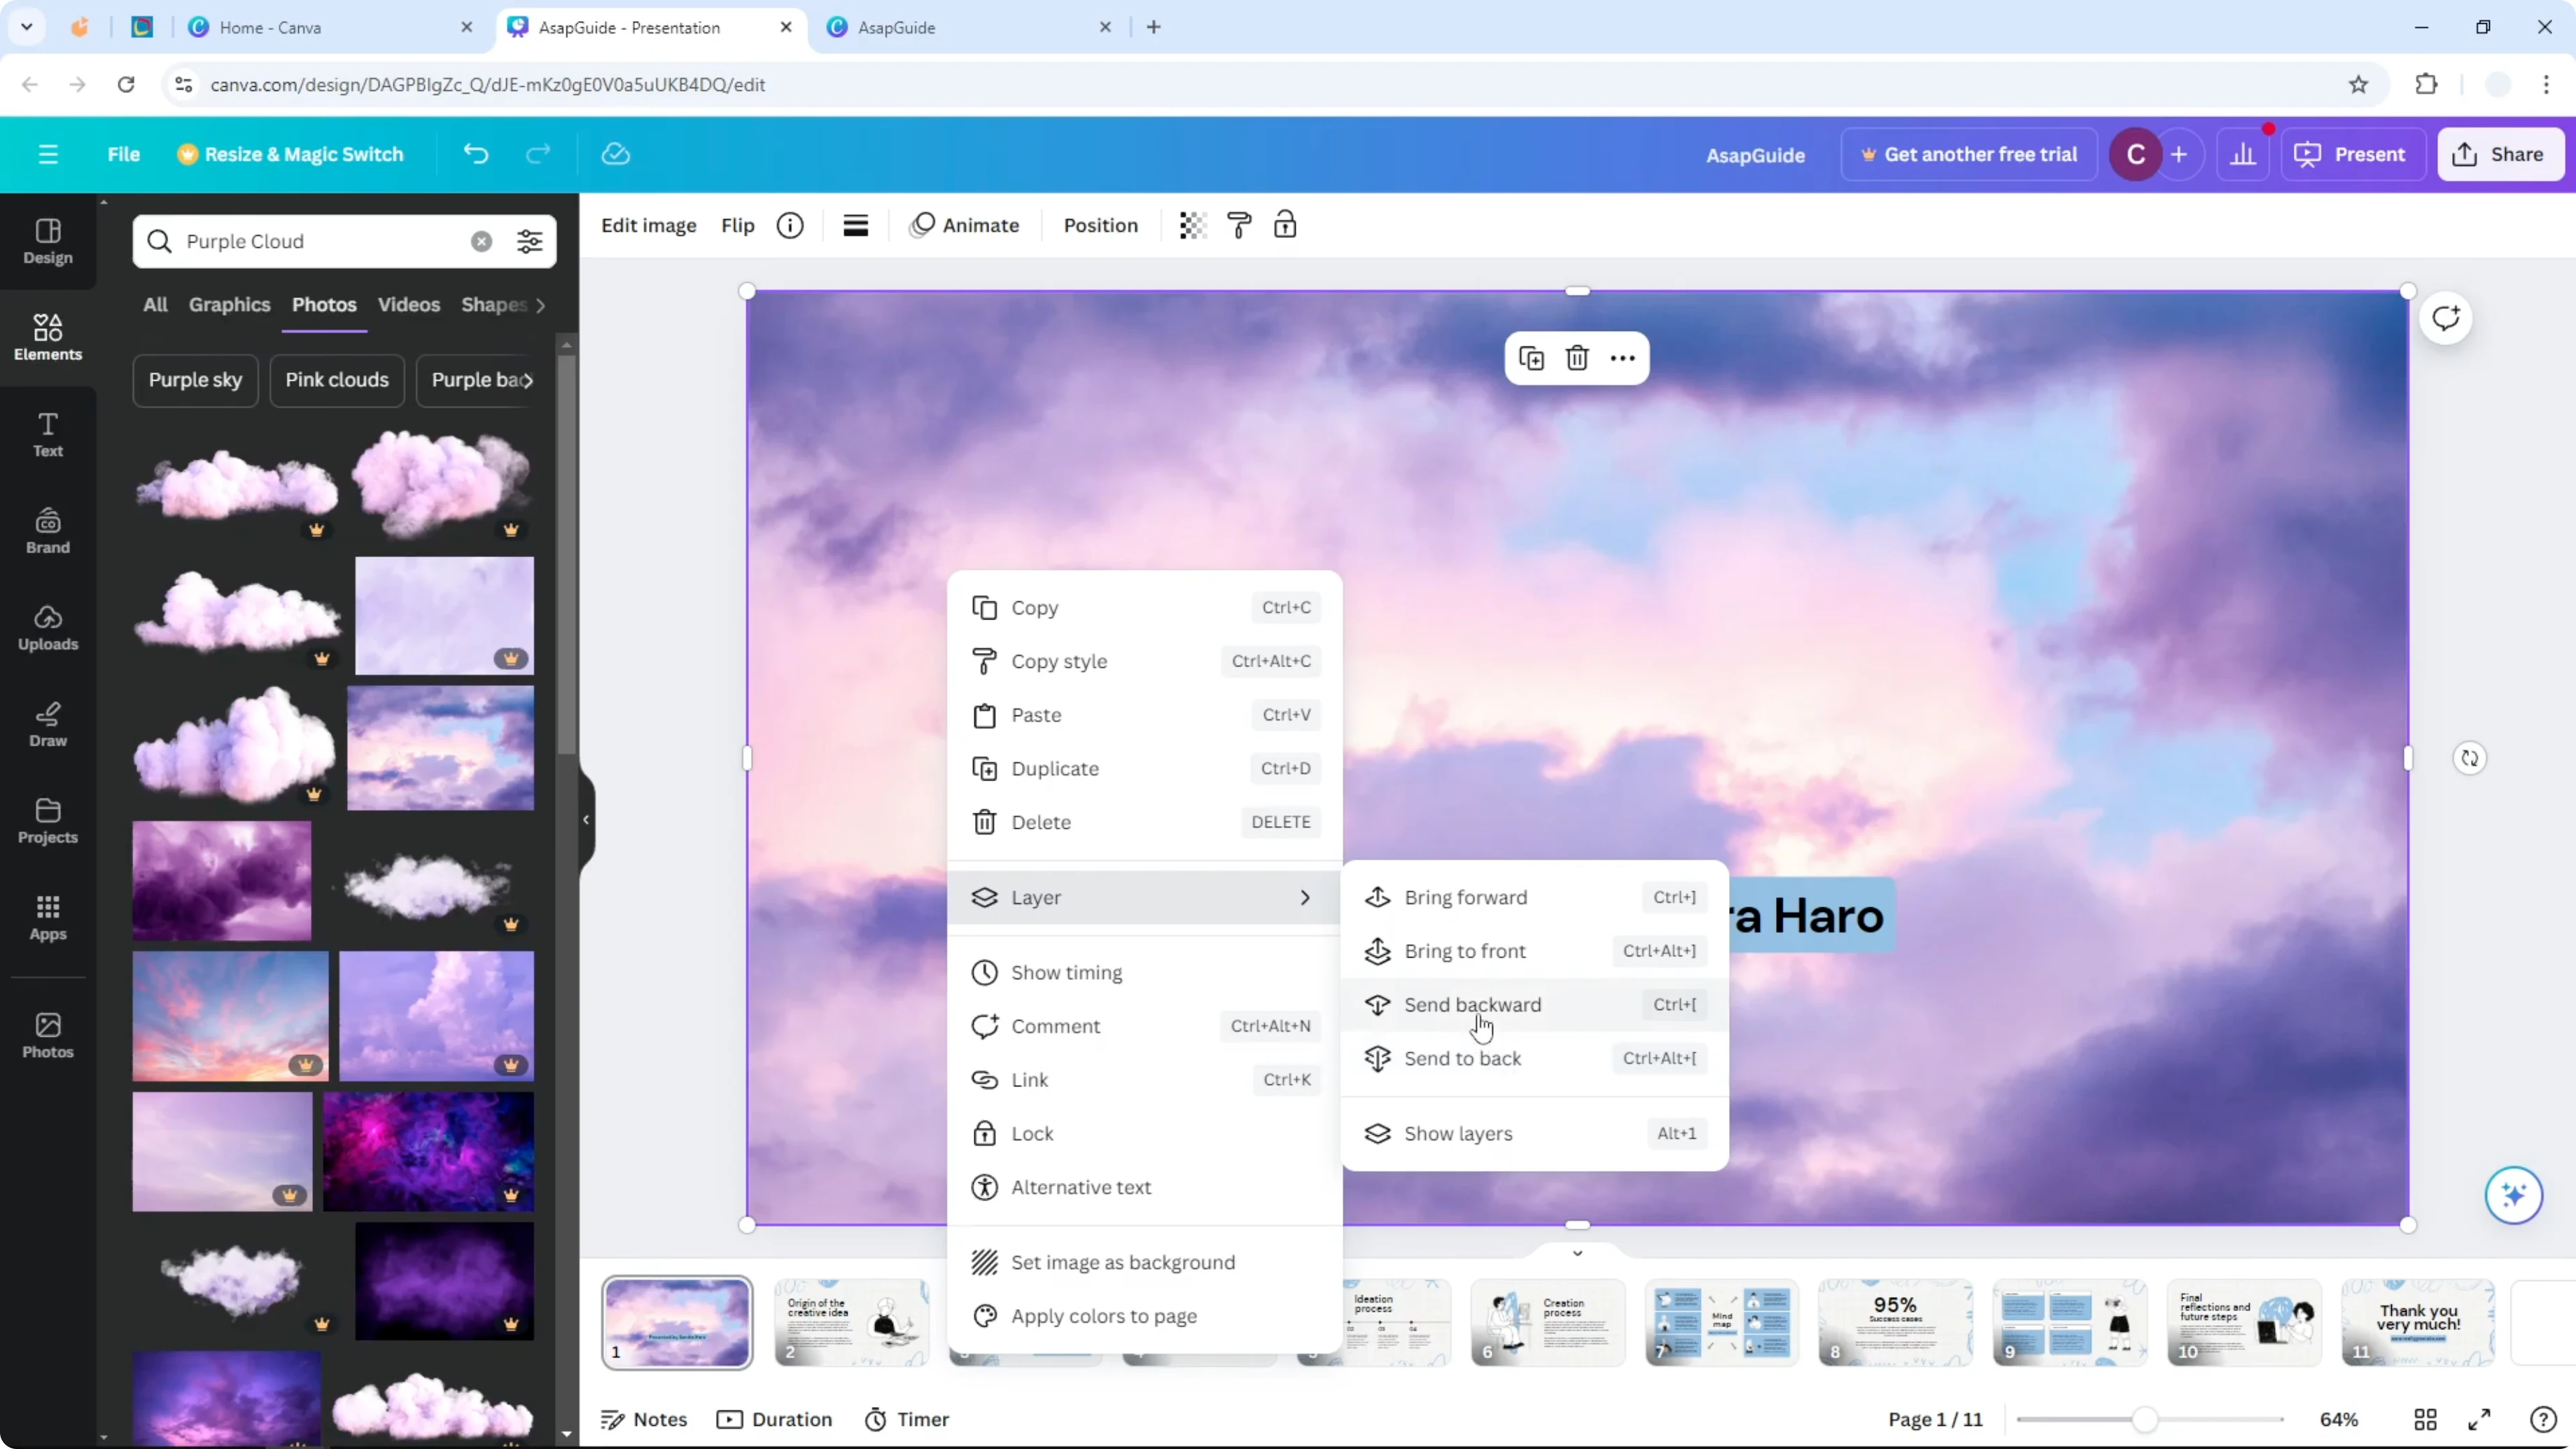Click Animate in toolbar
Image resolution: width=2576 pixels, height=1449 pixels.
(964, 225)
